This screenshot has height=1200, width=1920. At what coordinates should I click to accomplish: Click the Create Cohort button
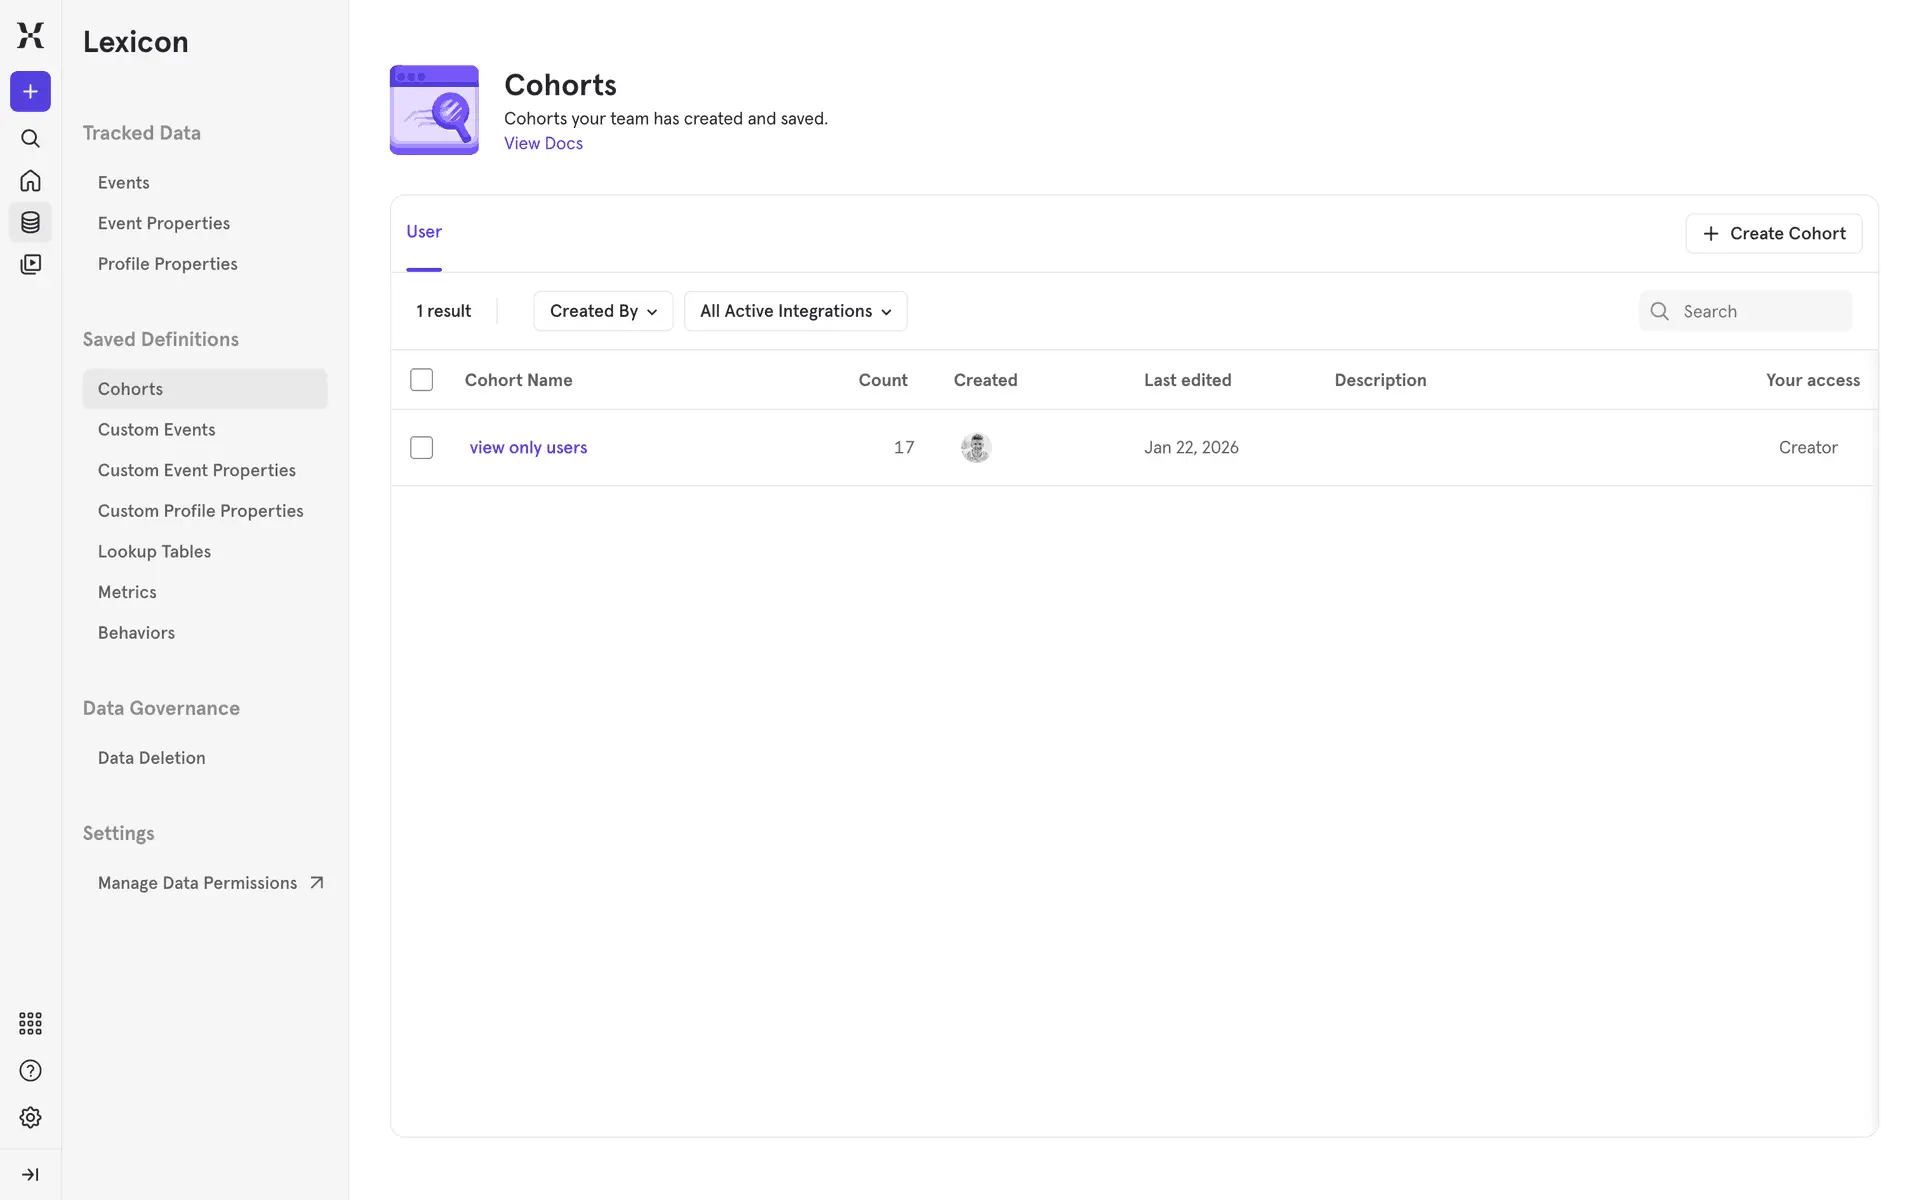[1773, 234]
